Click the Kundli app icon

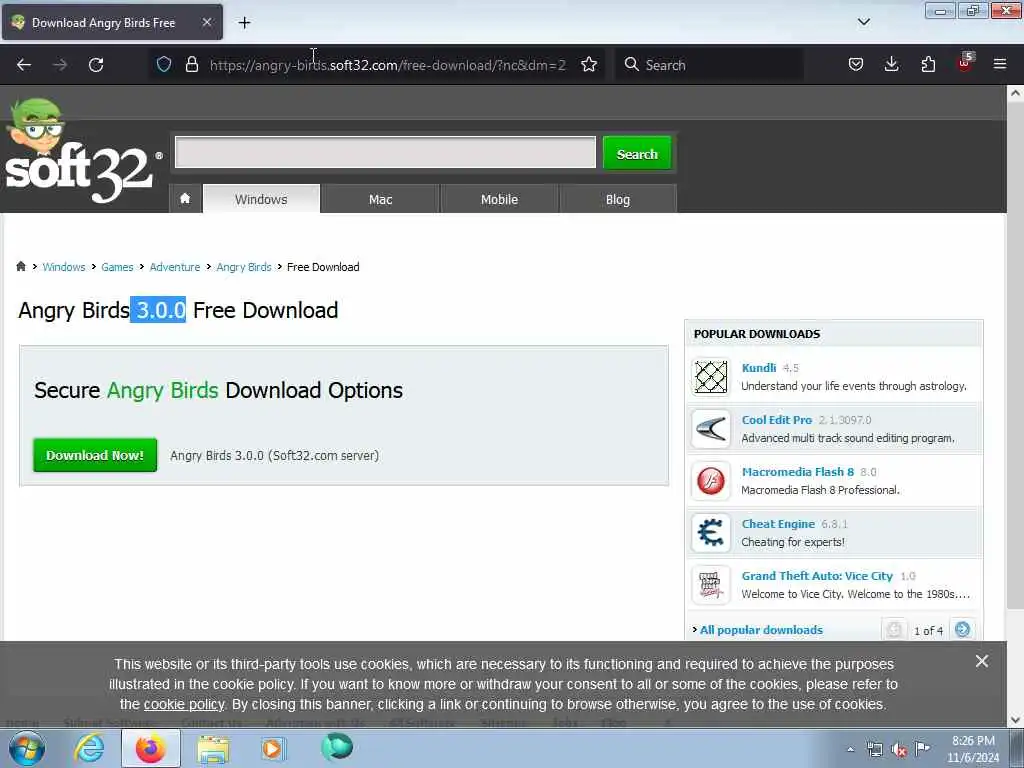(711, 377)
